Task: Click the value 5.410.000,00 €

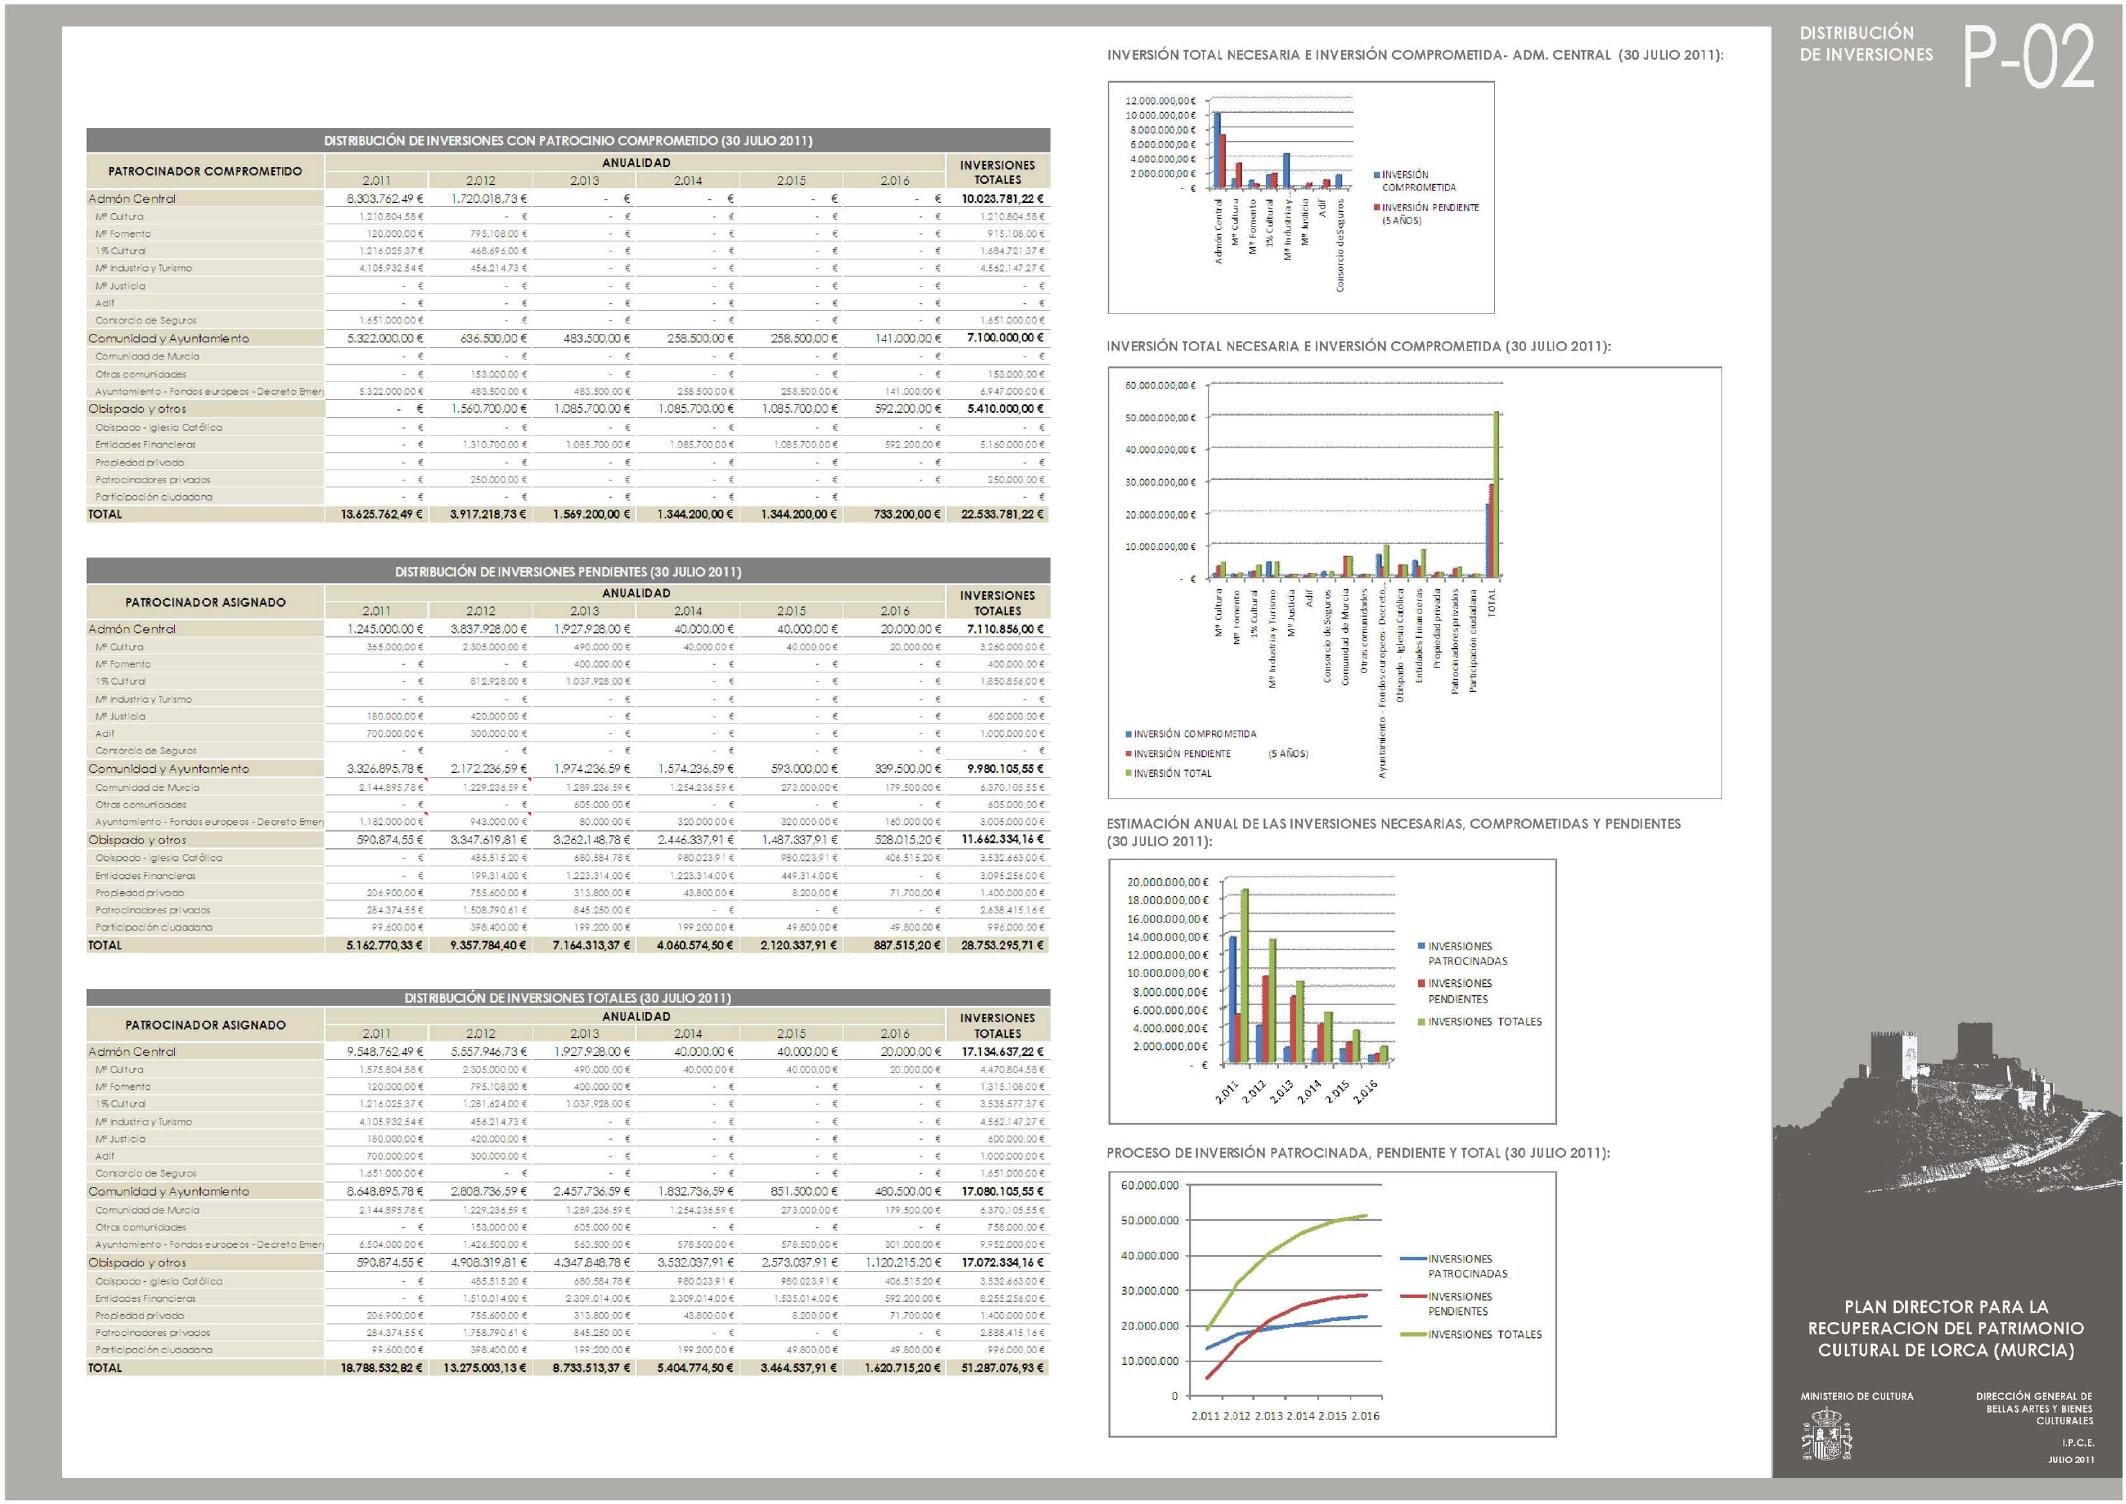Action: click(x=1005, y=408)
